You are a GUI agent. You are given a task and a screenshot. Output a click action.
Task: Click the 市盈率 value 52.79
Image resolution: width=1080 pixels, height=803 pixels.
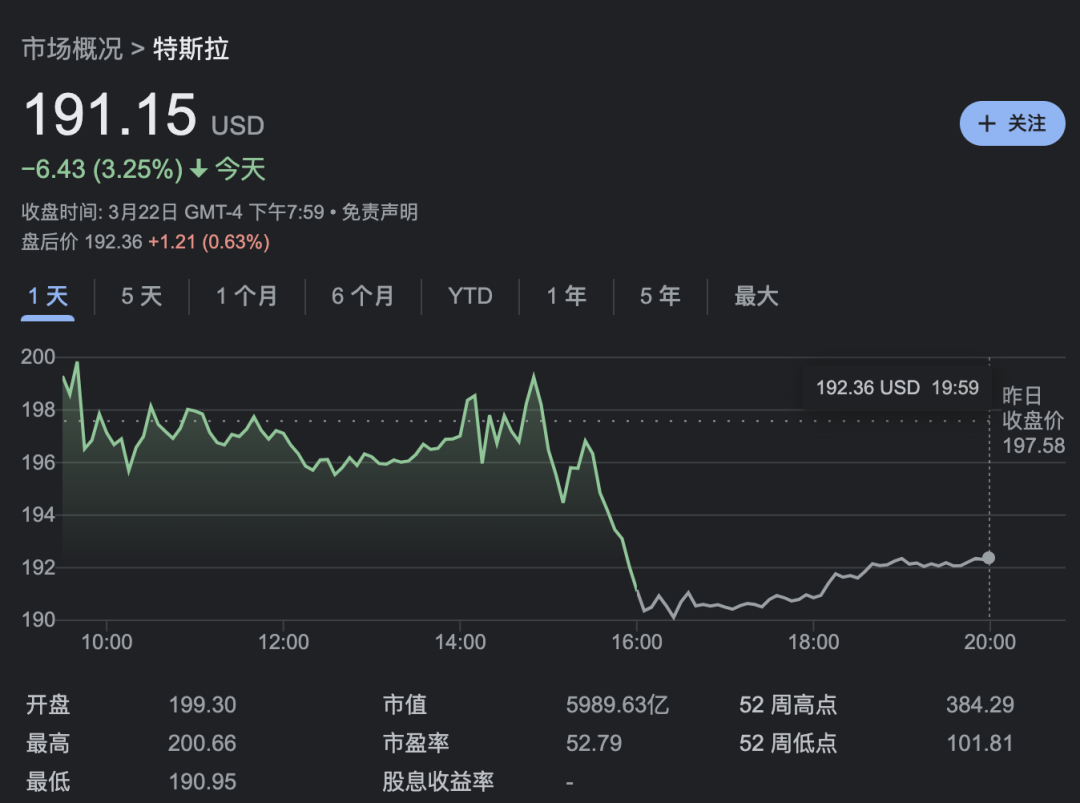point(594,743)
